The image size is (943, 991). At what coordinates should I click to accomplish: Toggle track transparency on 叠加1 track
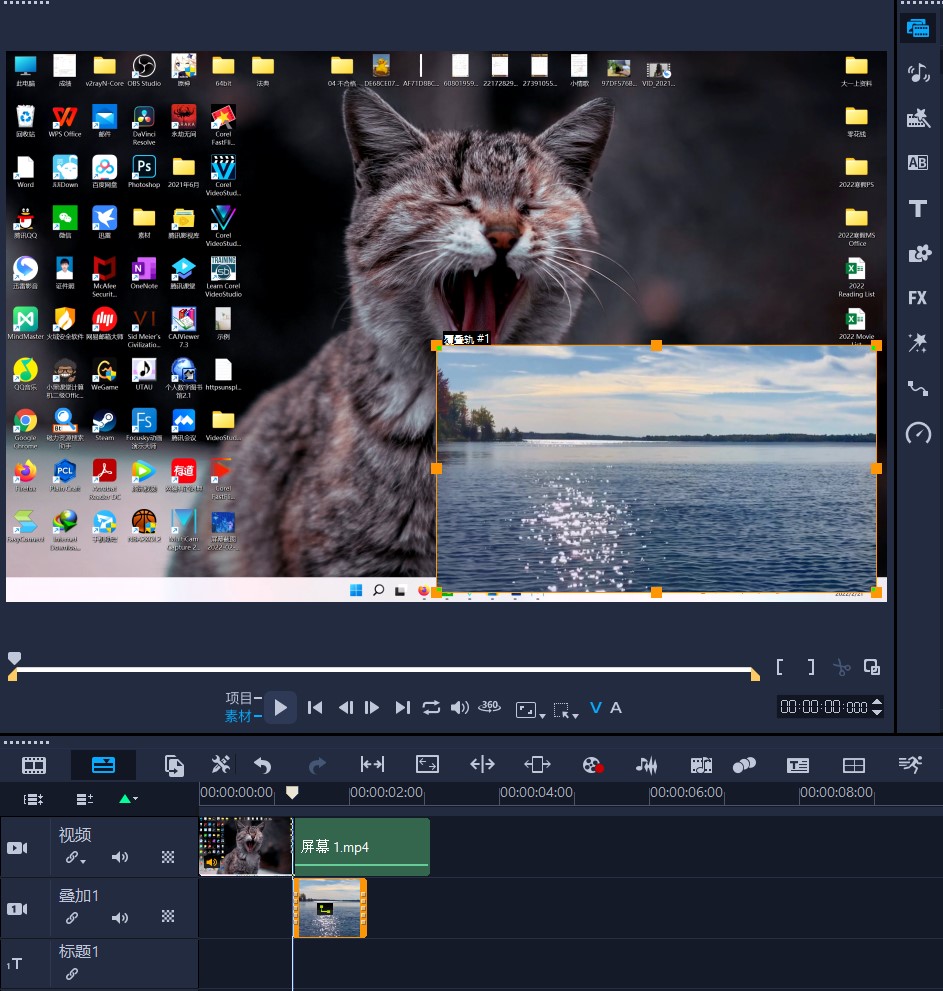point(167,916)
